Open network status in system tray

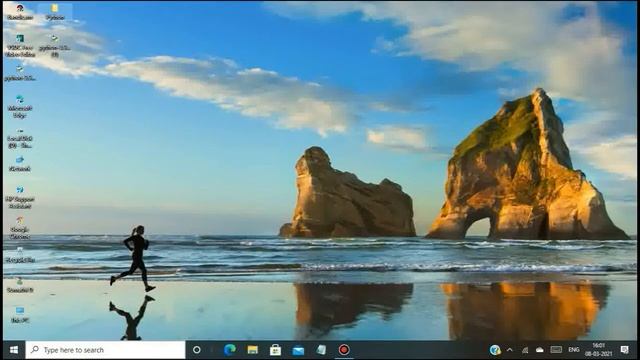[524, 350]
